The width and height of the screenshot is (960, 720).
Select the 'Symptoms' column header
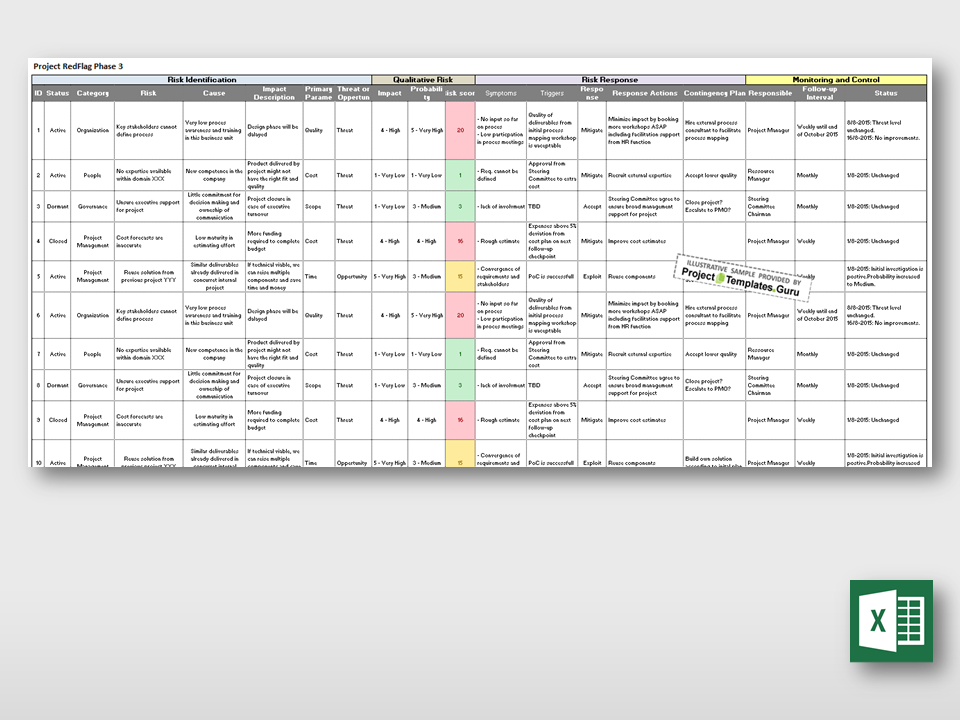[x=500, y=93]
